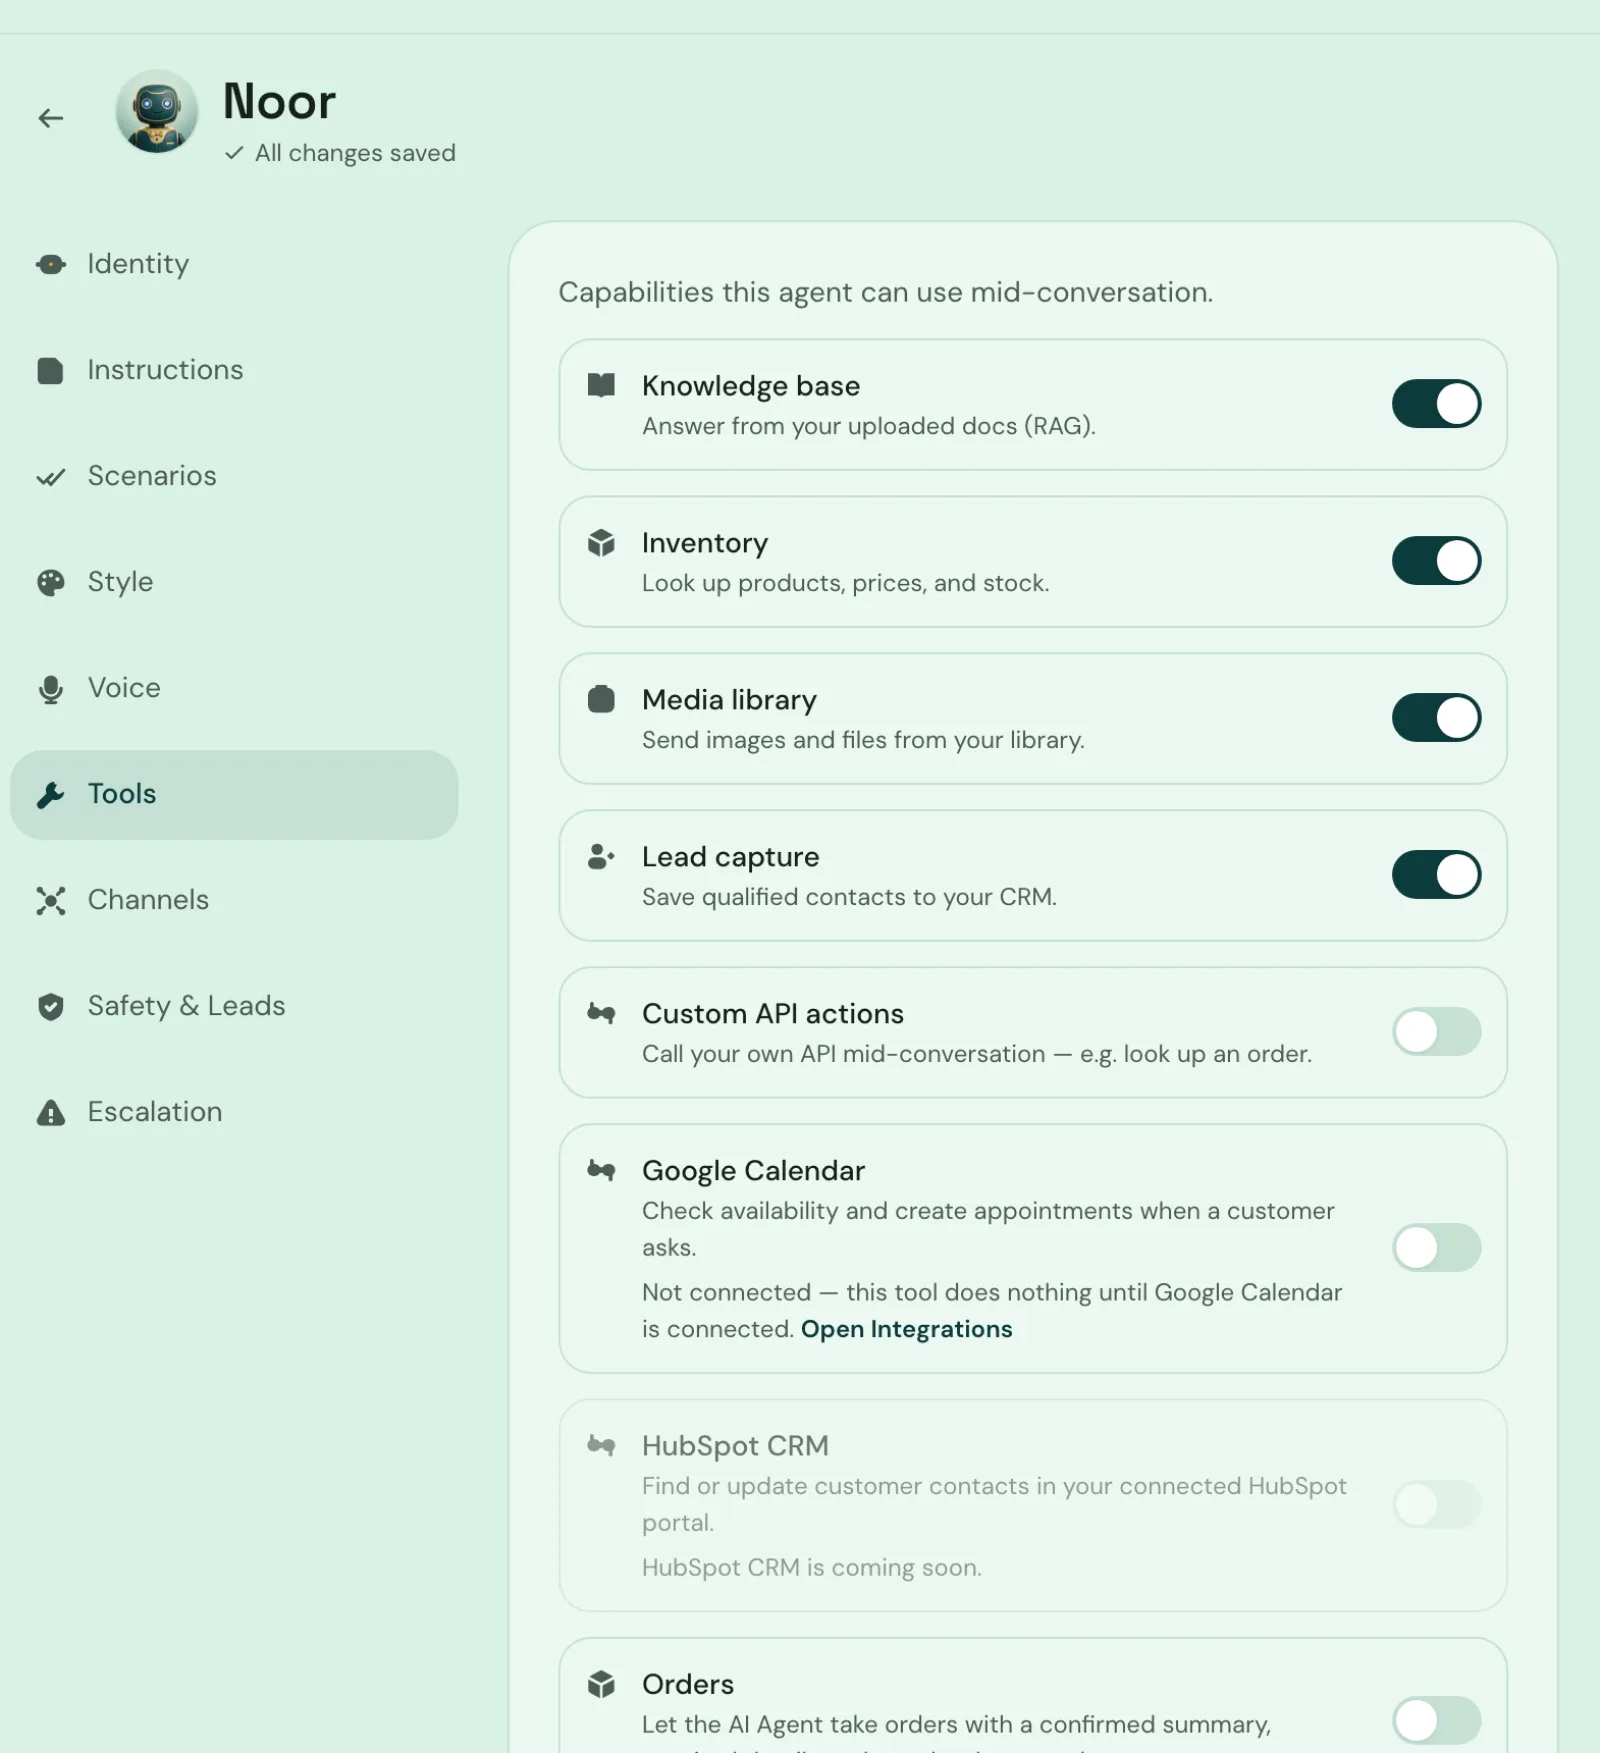Image resolution: width=1600 pixels, height=1753 pixels.
Task: Disable the Lead capture toggle
Action: 1436,875
